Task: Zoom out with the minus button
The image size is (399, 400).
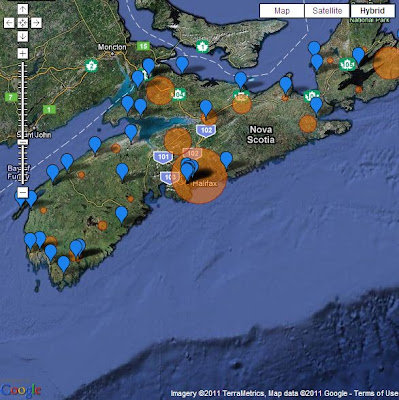Action: point(23,192)
